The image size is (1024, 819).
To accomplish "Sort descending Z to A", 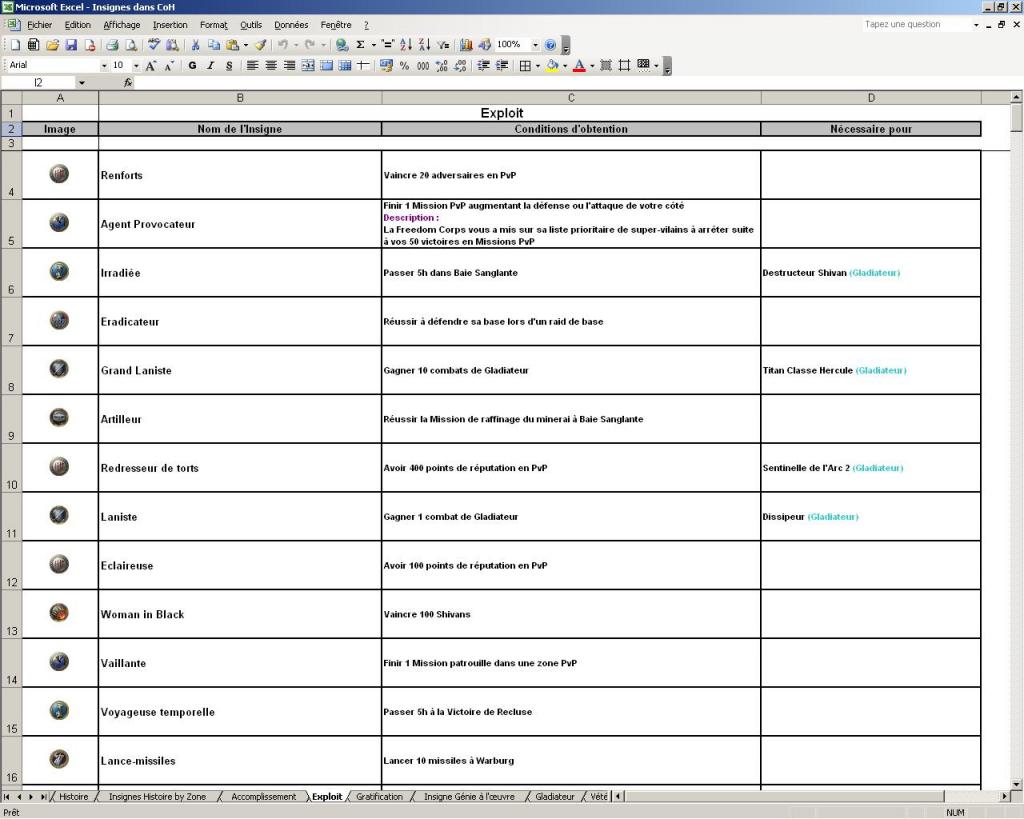I will 424,45.
